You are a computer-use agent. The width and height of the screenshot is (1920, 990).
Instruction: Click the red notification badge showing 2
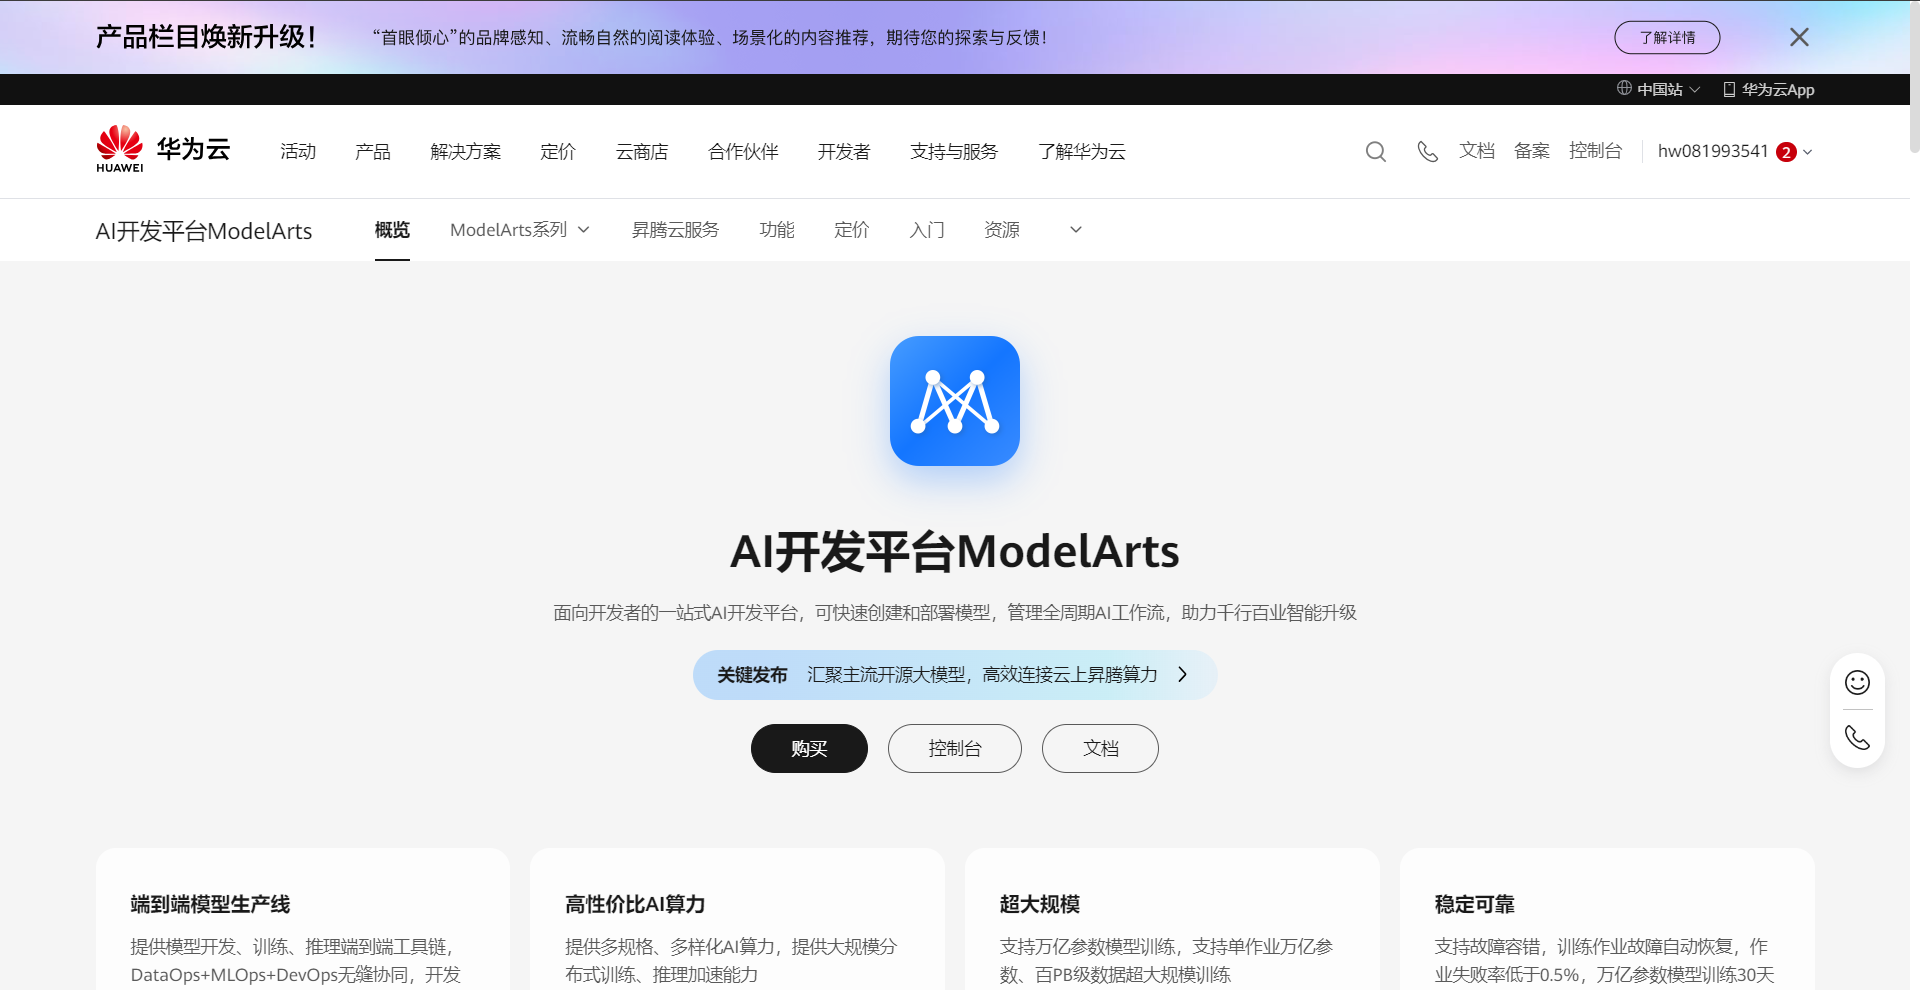pyautogui.click(x=1786, y=152)
